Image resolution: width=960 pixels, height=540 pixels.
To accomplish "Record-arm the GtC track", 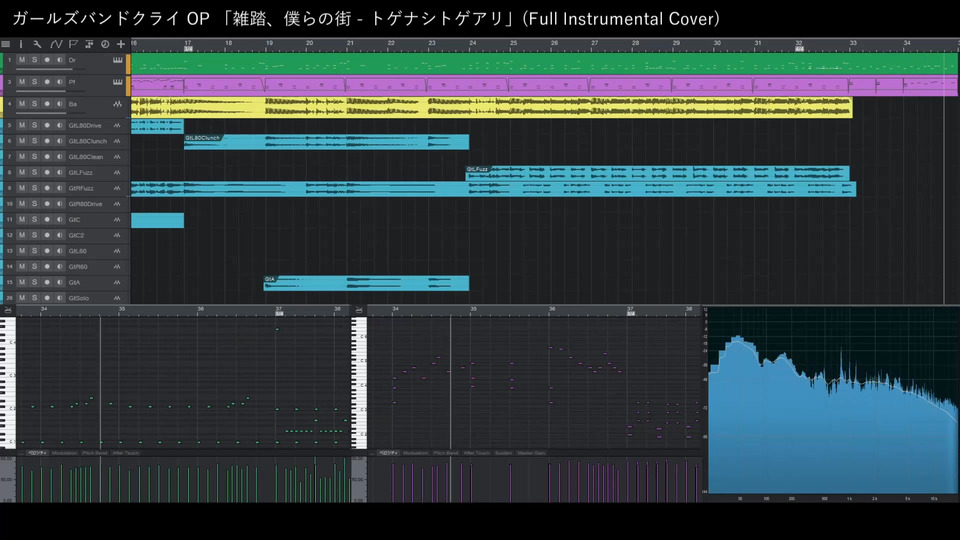I will tap(47, 219).
